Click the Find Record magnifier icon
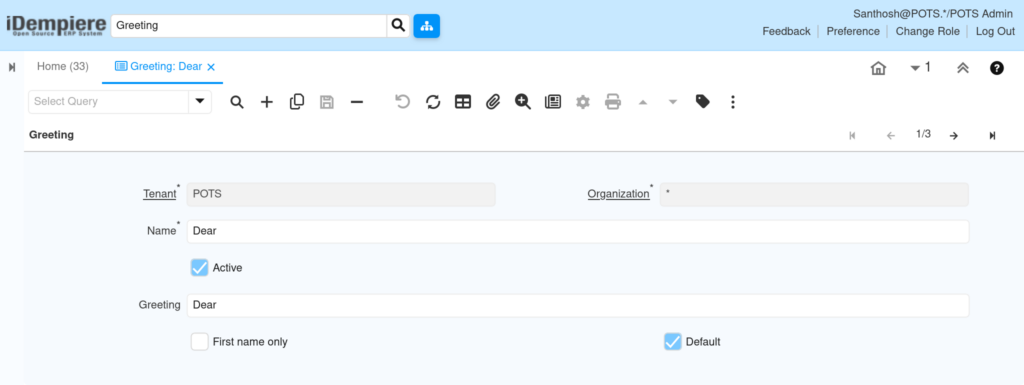This screenshot has height=385, width=1024. [x=237, y=102]
